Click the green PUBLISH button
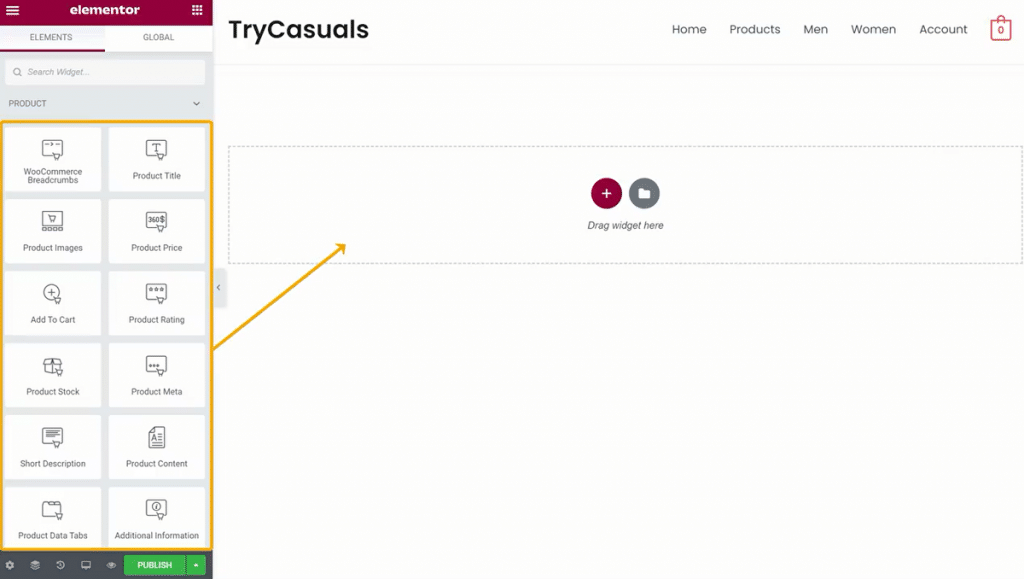 click(x=155, y=565)
